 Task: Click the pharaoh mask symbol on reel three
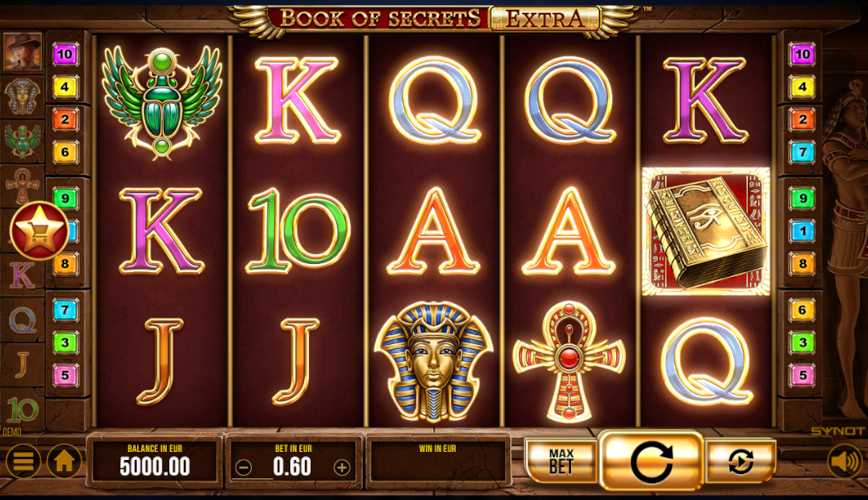[x=433, y=362]
